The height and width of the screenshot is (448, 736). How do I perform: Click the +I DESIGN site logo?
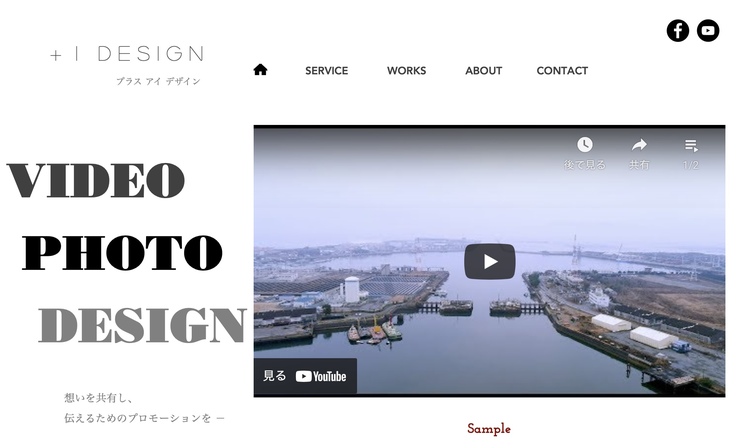127,54
